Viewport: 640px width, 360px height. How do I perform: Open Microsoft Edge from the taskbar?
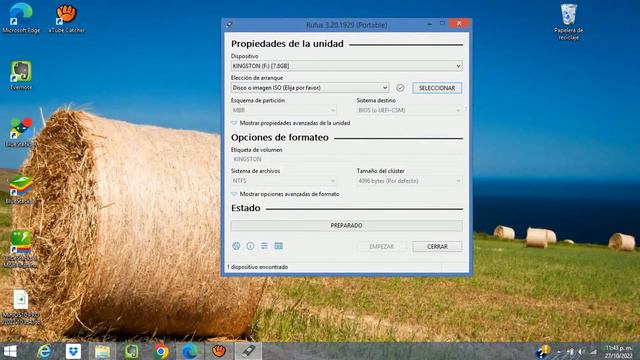190,351
